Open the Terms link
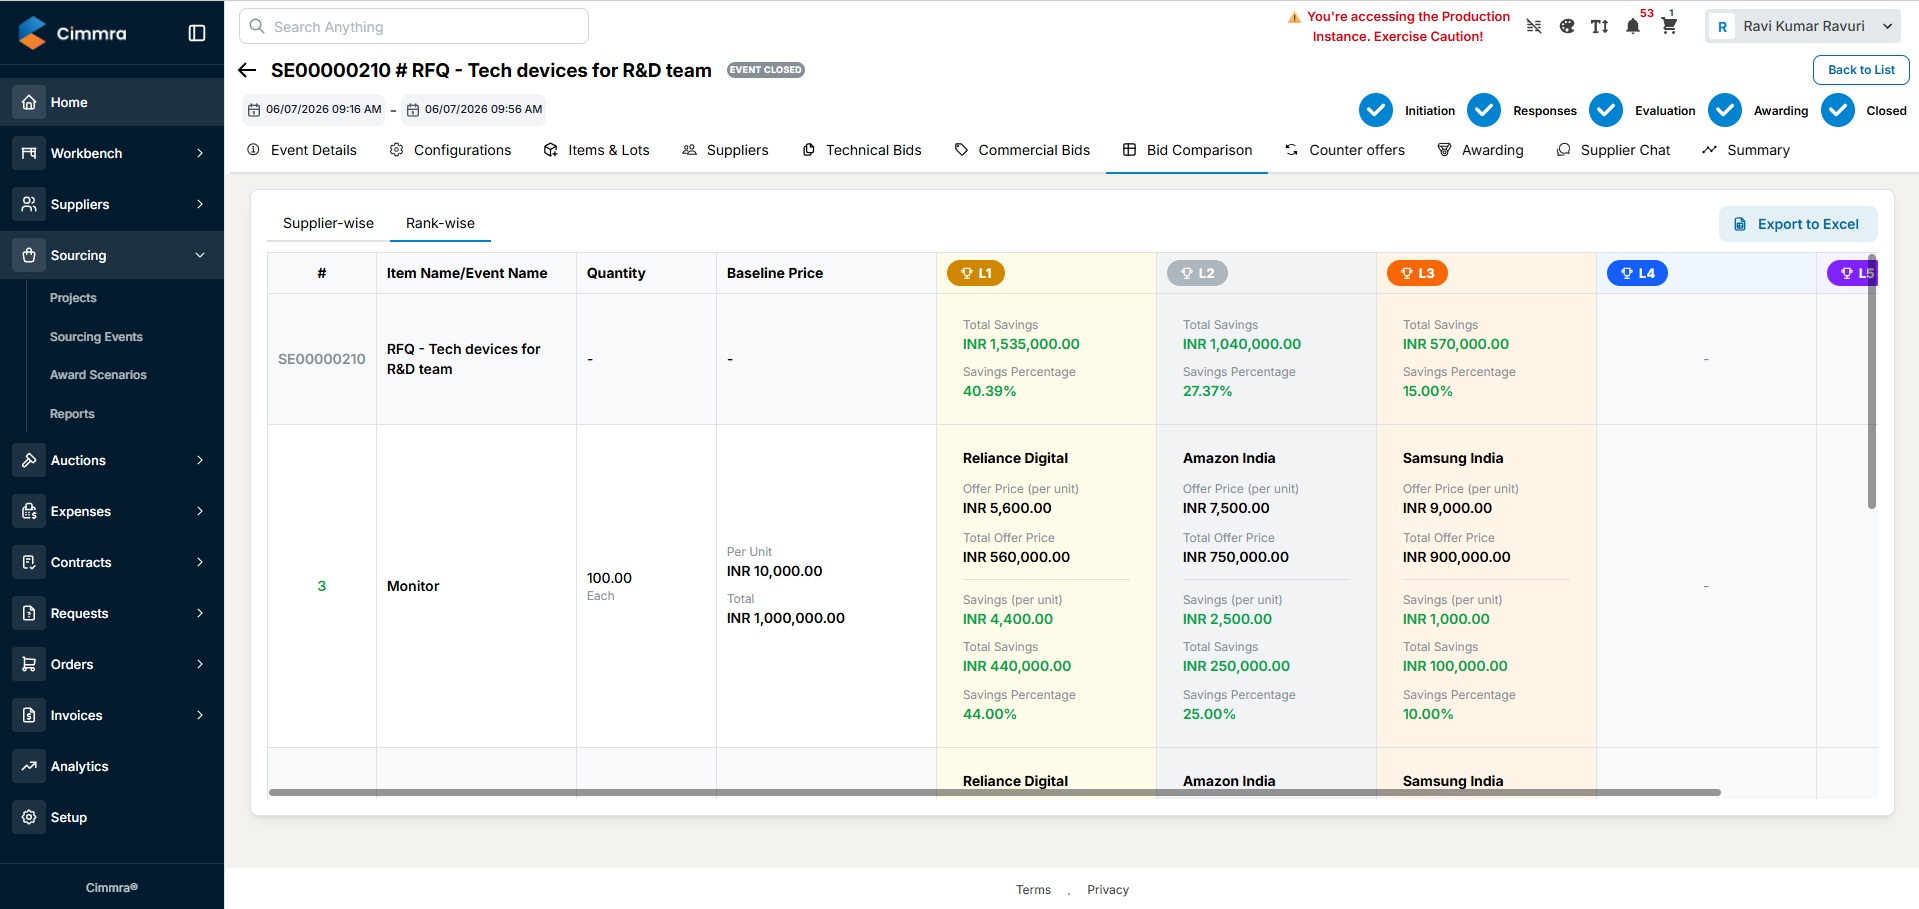The width and height of the screenshot is (1919, 909). pyautogui.click(x=1033, y=890)
